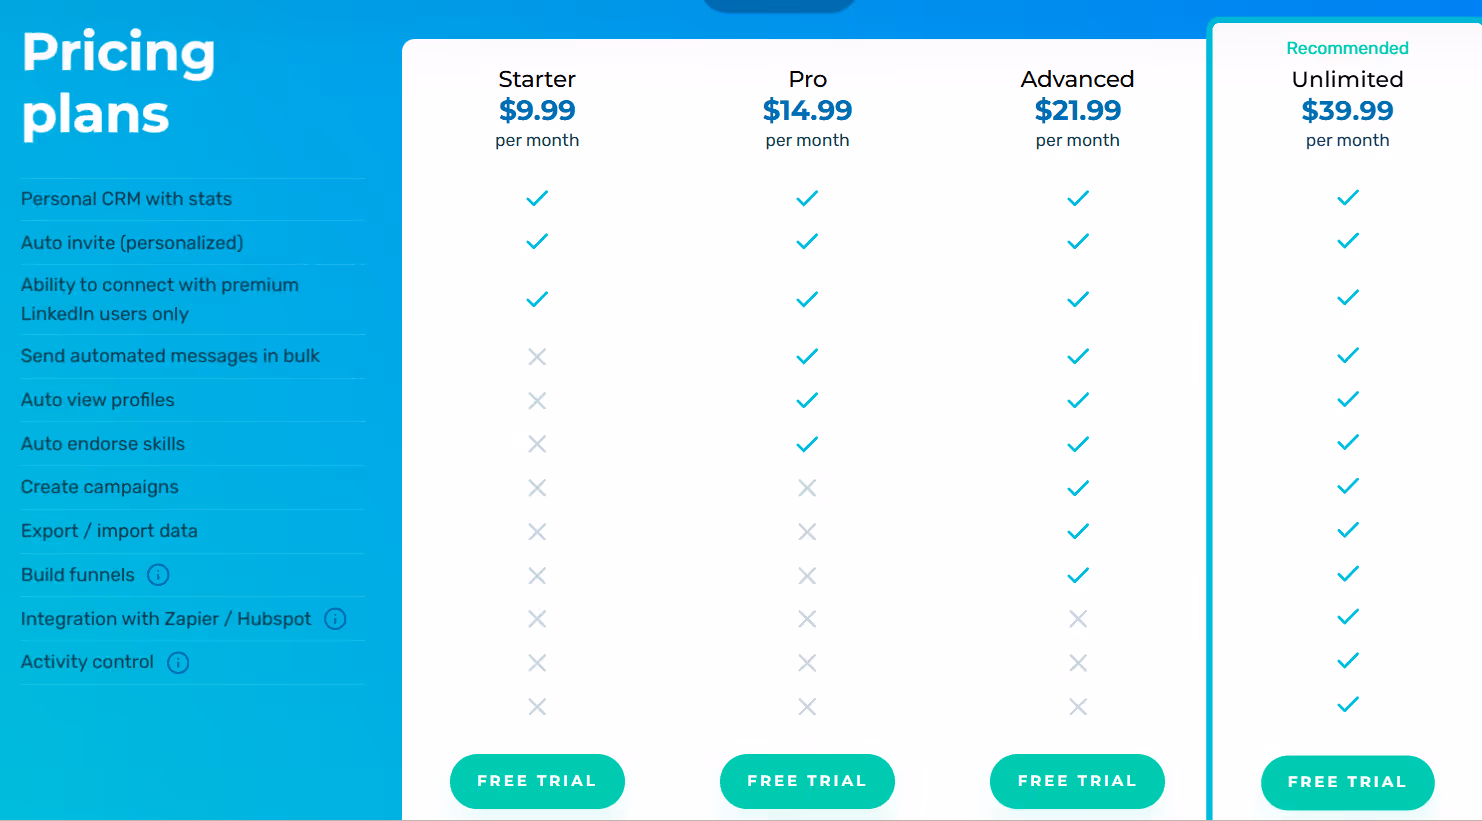Click the checkmark for Personal CRM under Starter

537,198
